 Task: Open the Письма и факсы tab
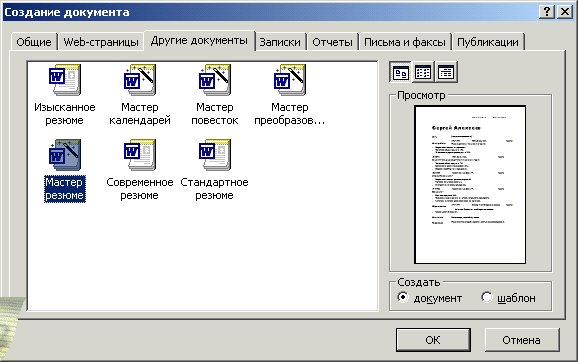coord(405,42)
